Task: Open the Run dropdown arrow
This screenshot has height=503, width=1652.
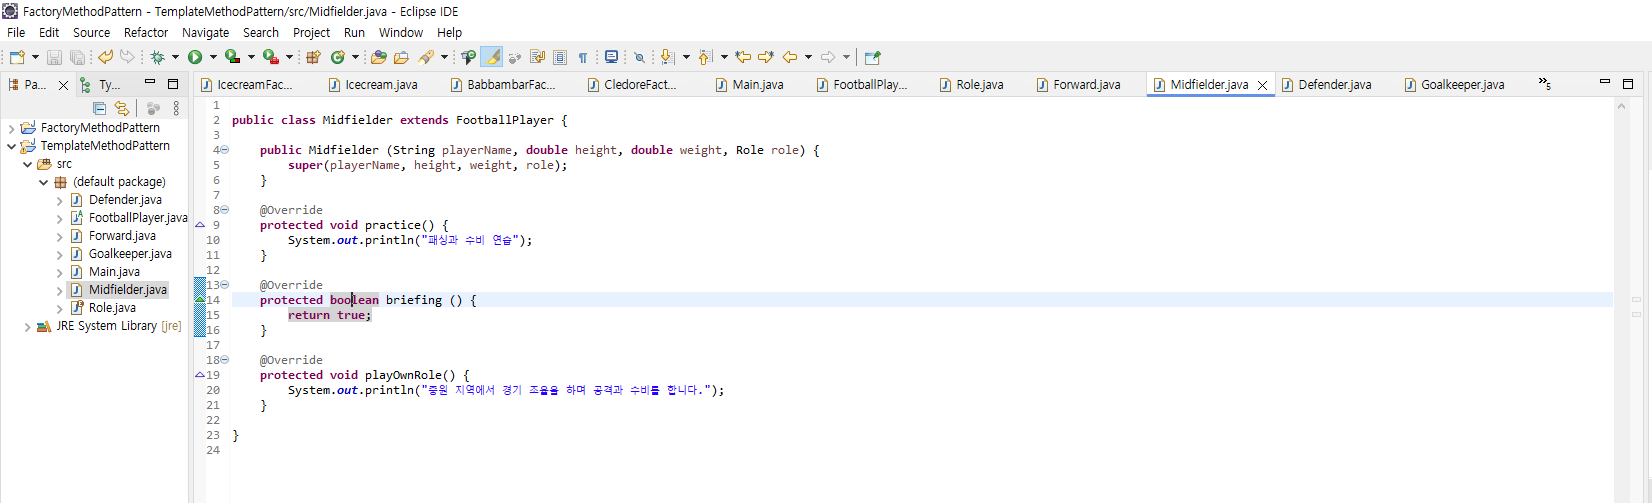Action: 213,57
